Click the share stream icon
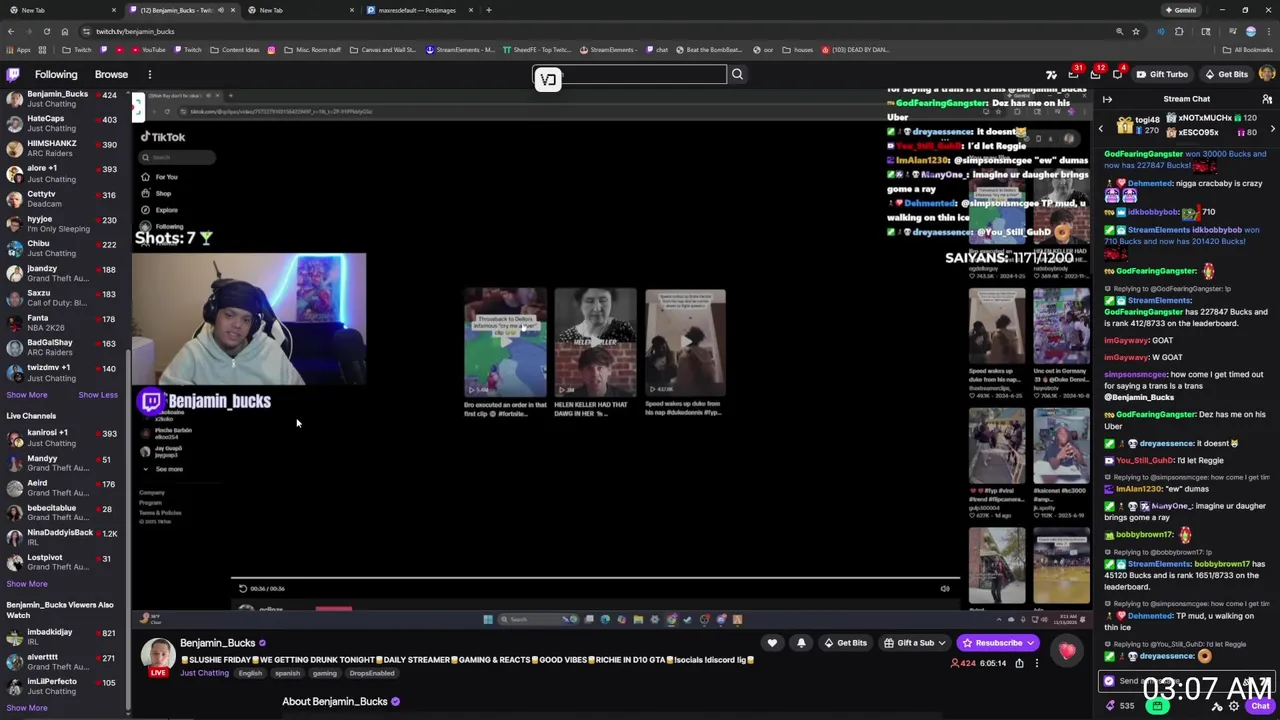1280x720 pixels. (1019, 663)
